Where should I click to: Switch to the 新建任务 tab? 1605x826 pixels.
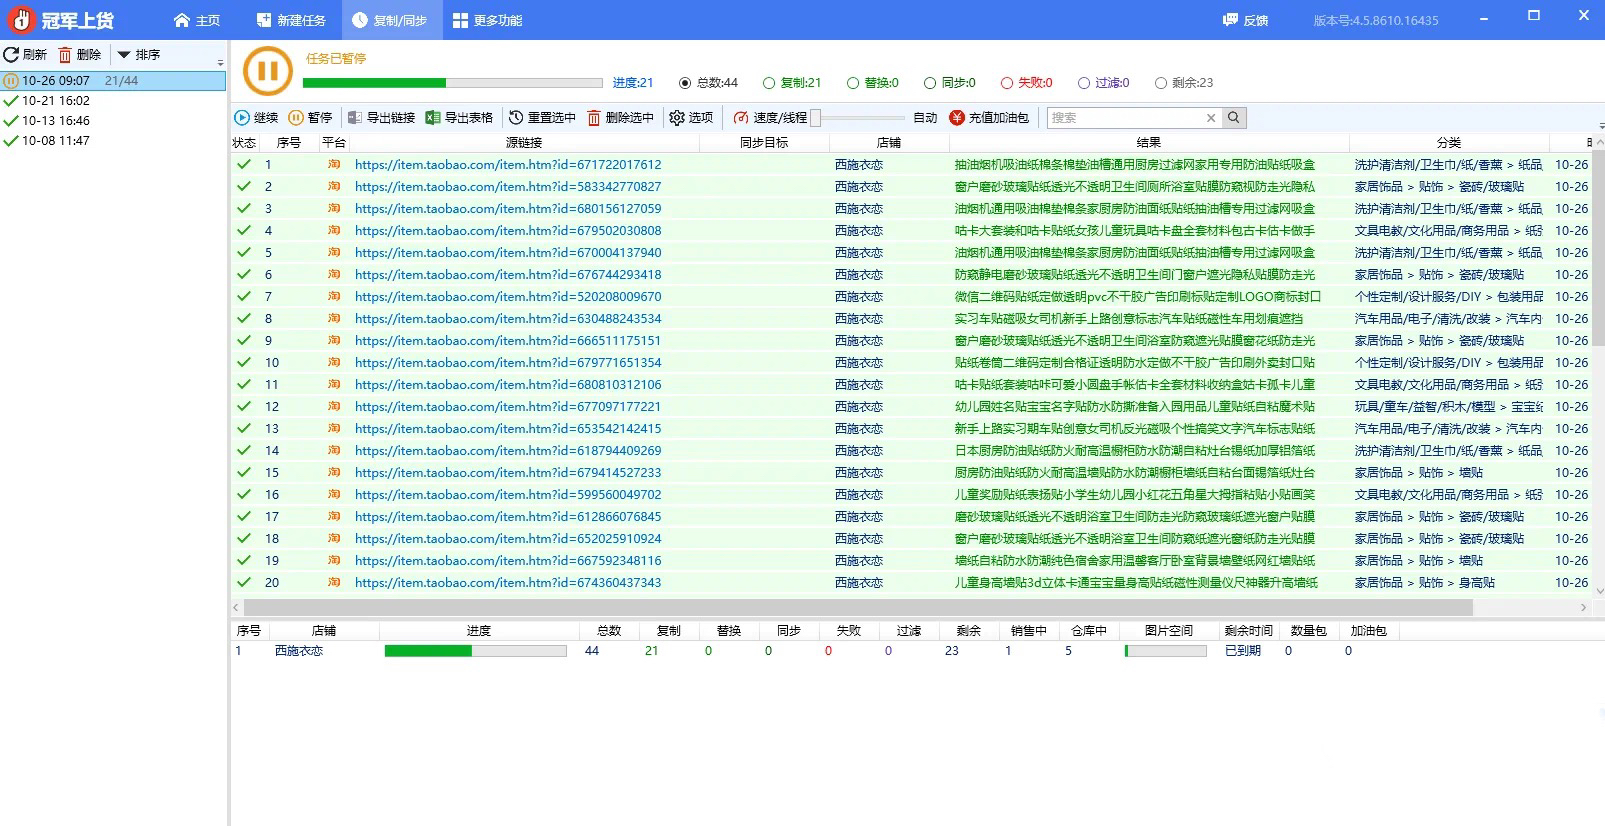tap(291, 20)
